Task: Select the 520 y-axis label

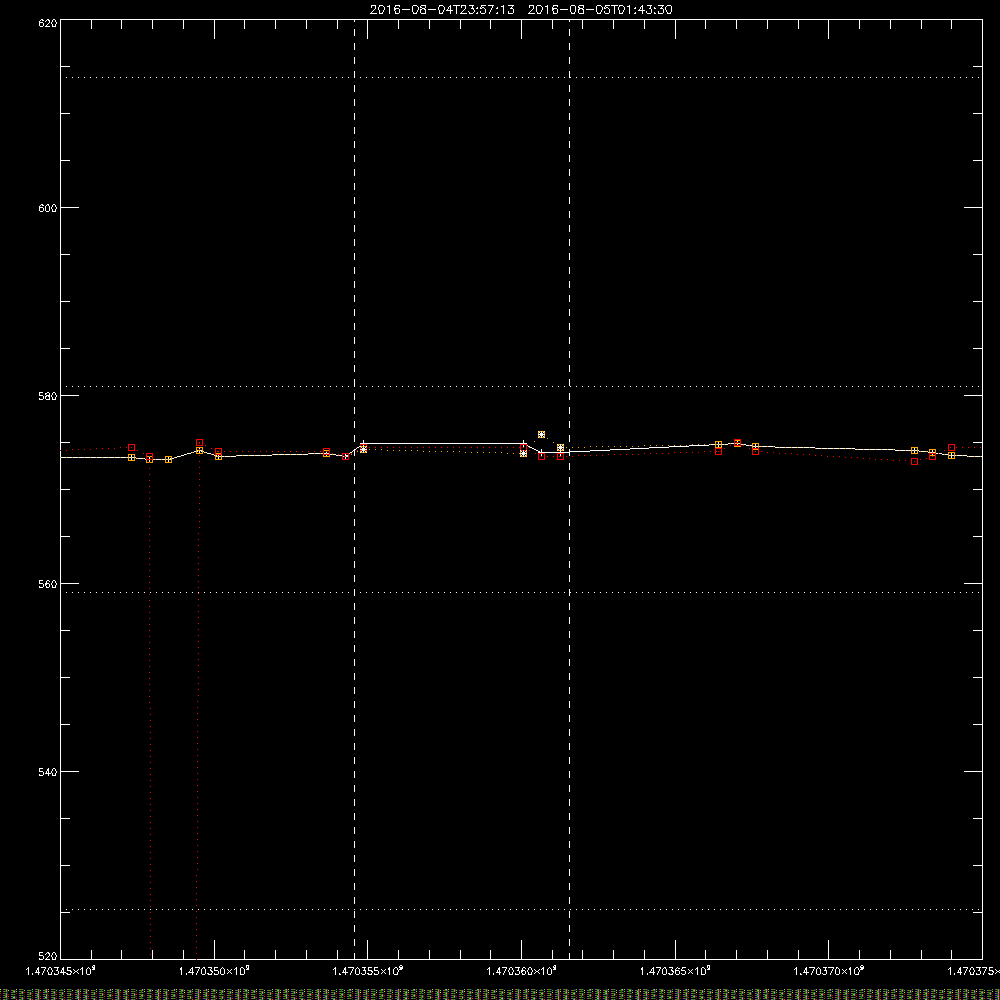Action: pos(48,956)
